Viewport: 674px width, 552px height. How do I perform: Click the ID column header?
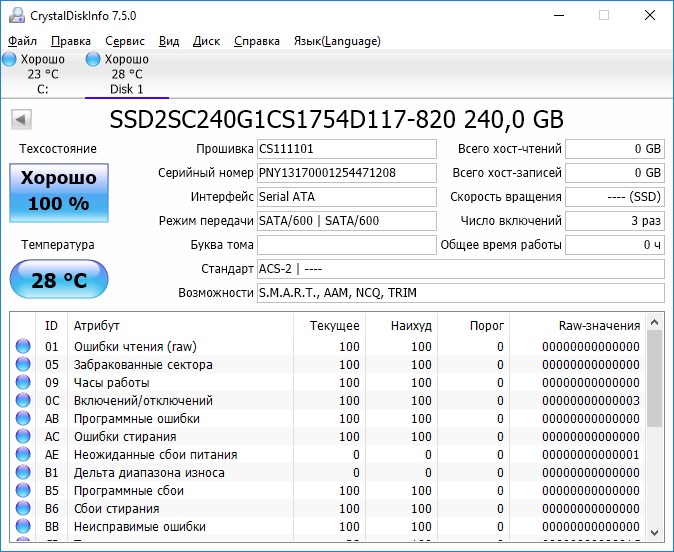(x=51, y=325)
